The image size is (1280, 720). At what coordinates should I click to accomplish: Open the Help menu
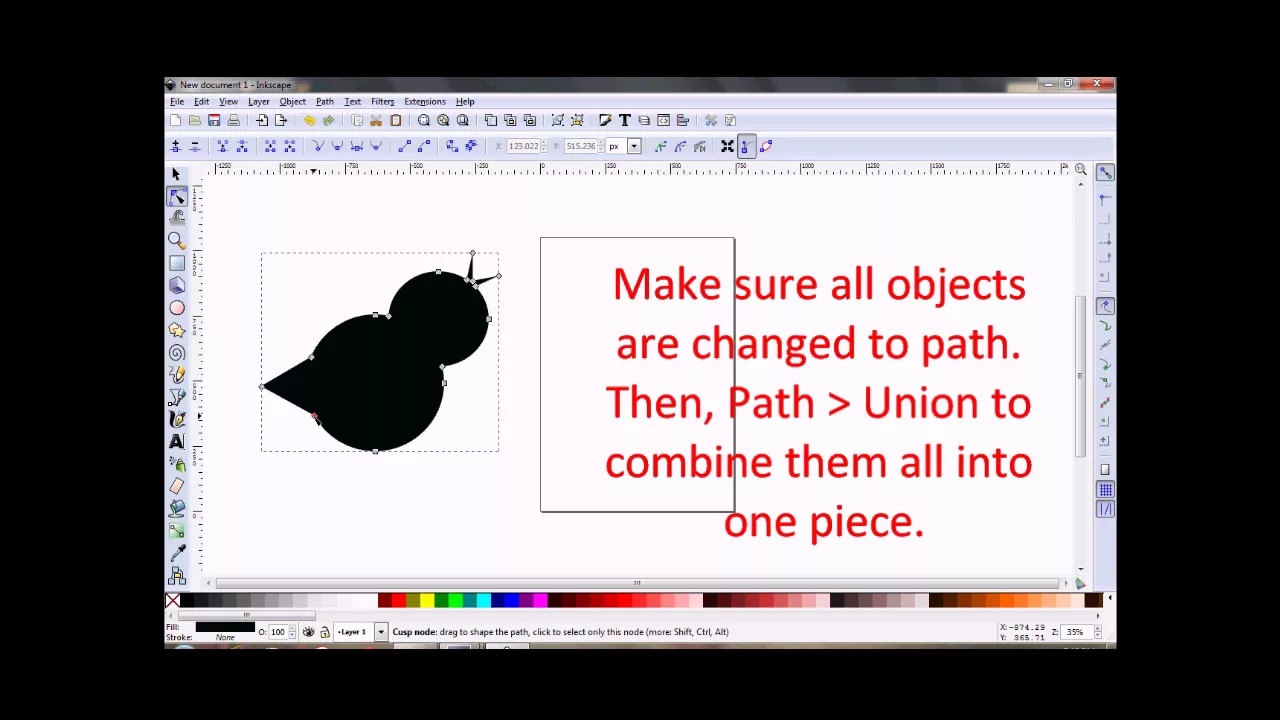465,101
